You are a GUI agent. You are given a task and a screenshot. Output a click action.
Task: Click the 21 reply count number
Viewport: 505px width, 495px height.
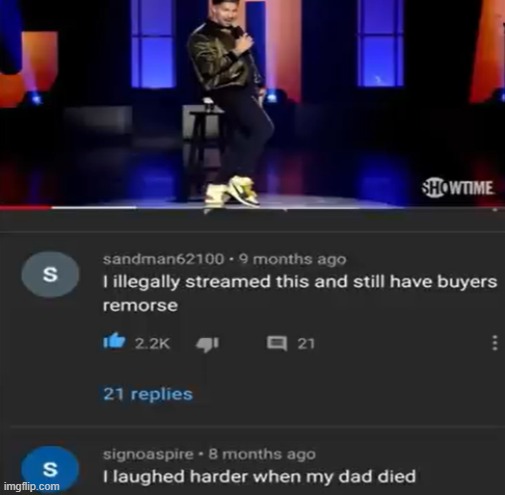306,343
